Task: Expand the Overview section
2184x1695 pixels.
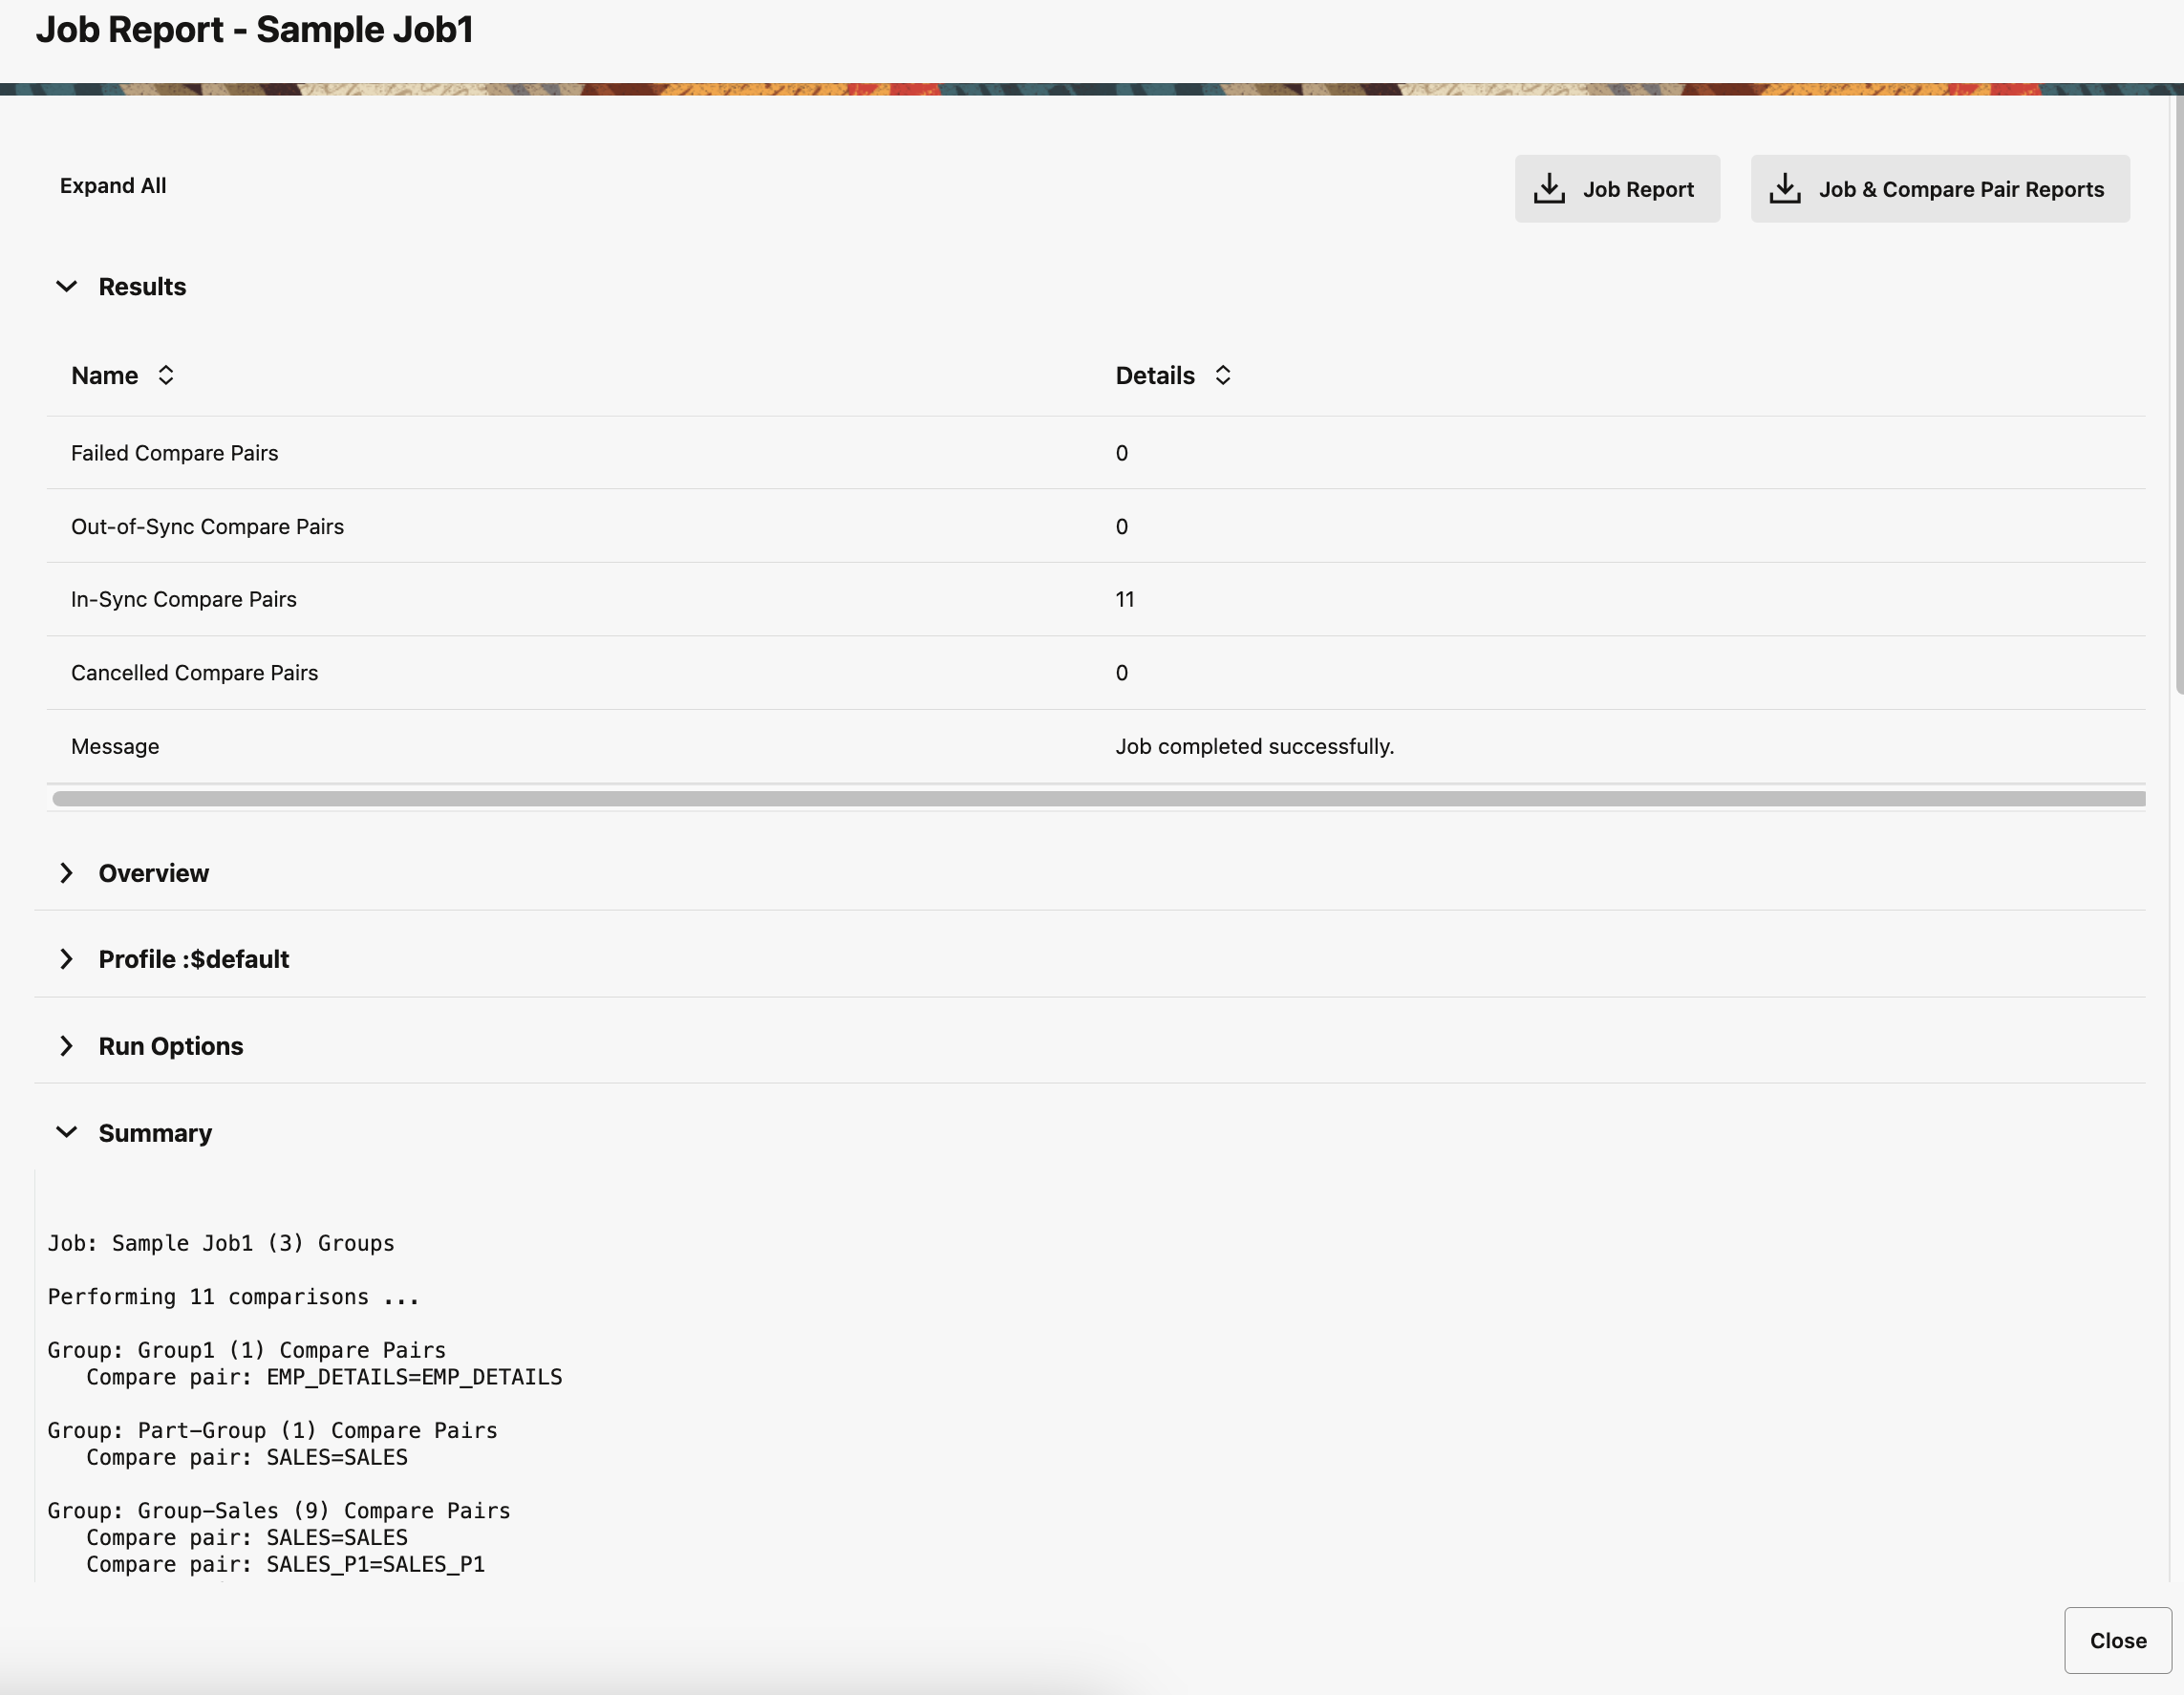Action: pyautogui.click(x=66, y=873)
